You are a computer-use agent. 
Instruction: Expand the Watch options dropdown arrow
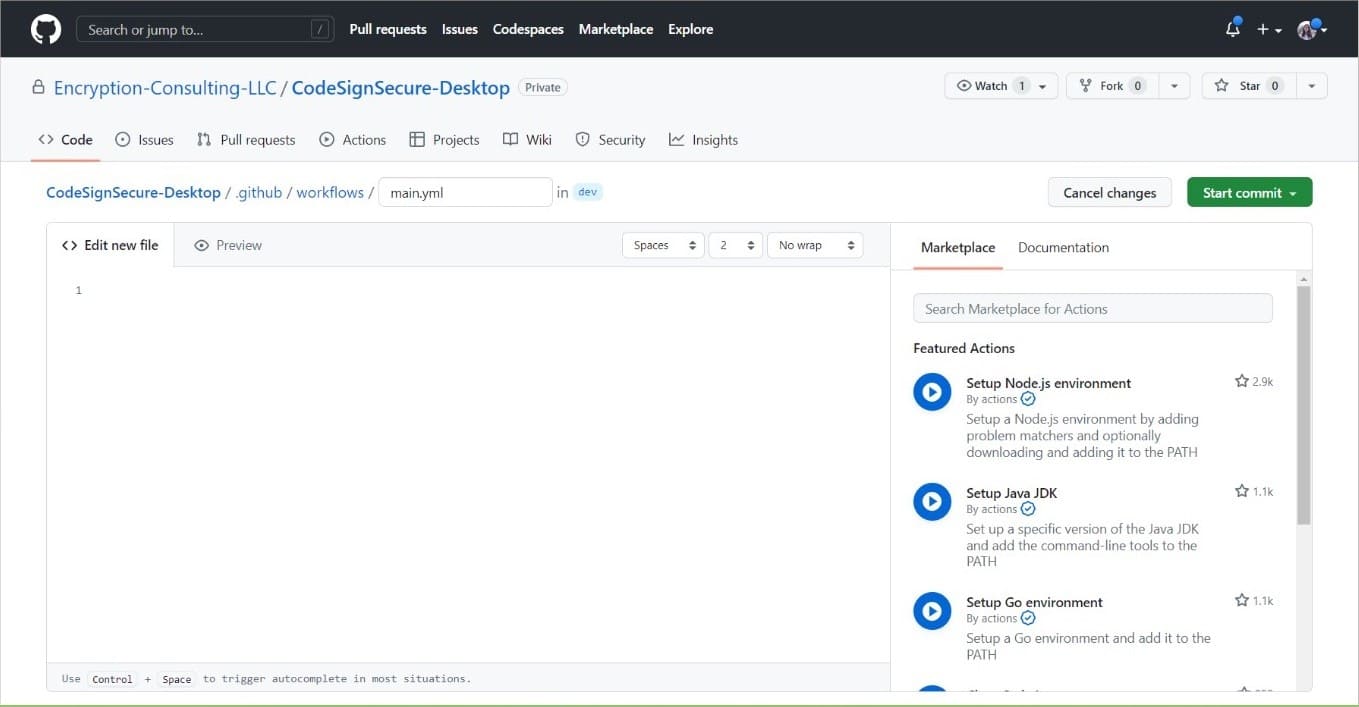(x=1042, y=86)
